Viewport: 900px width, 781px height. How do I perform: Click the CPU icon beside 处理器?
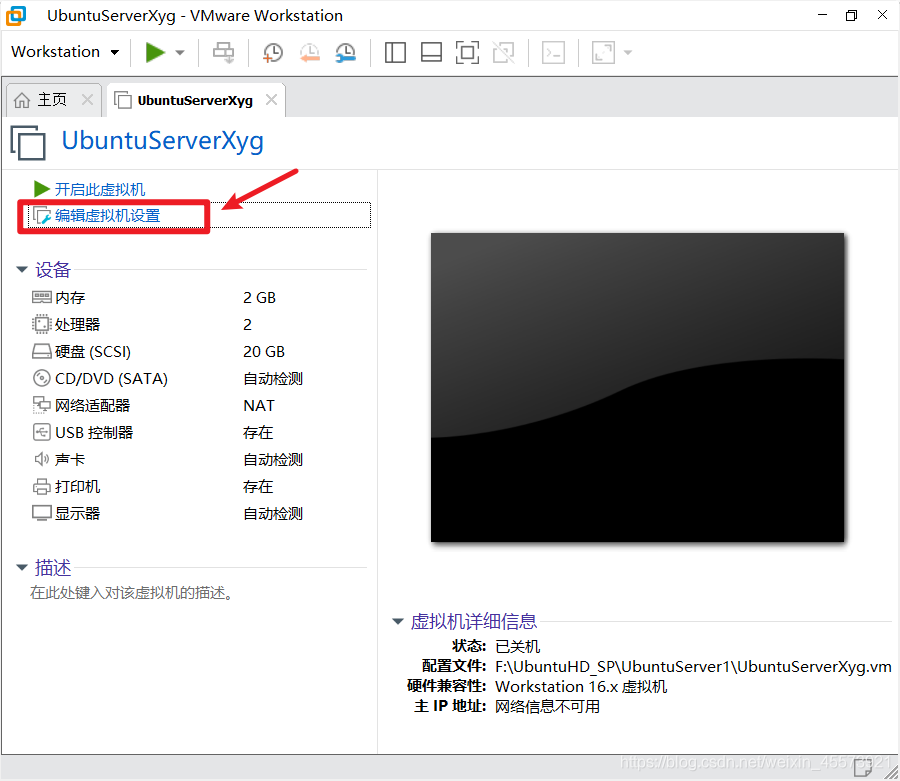tap(41, 324)
